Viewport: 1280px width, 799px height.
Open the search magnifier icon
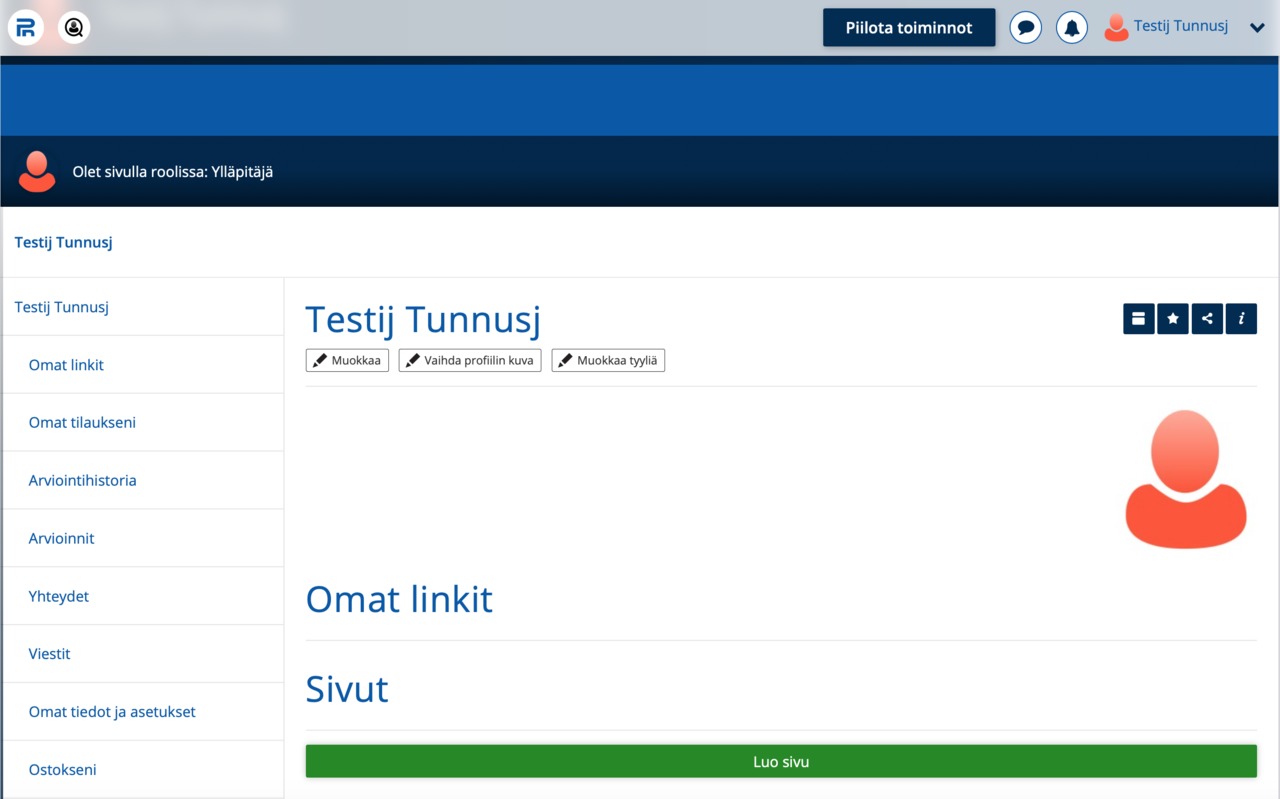(74, 28)
